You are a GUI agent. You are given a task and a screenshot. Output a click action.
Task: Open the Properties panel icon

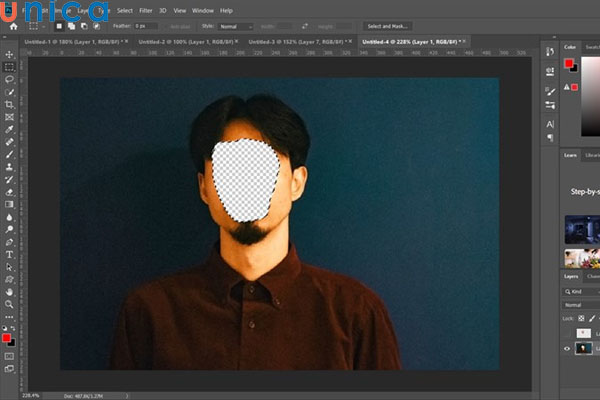click(550, 72)
